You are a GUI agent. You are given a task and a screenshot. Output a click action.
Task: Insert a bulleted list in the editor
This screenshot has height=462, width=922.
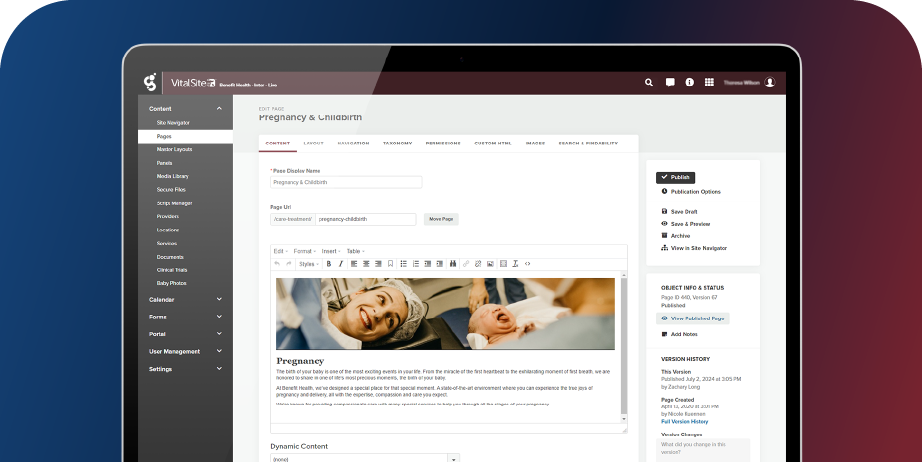coord(403,264)
